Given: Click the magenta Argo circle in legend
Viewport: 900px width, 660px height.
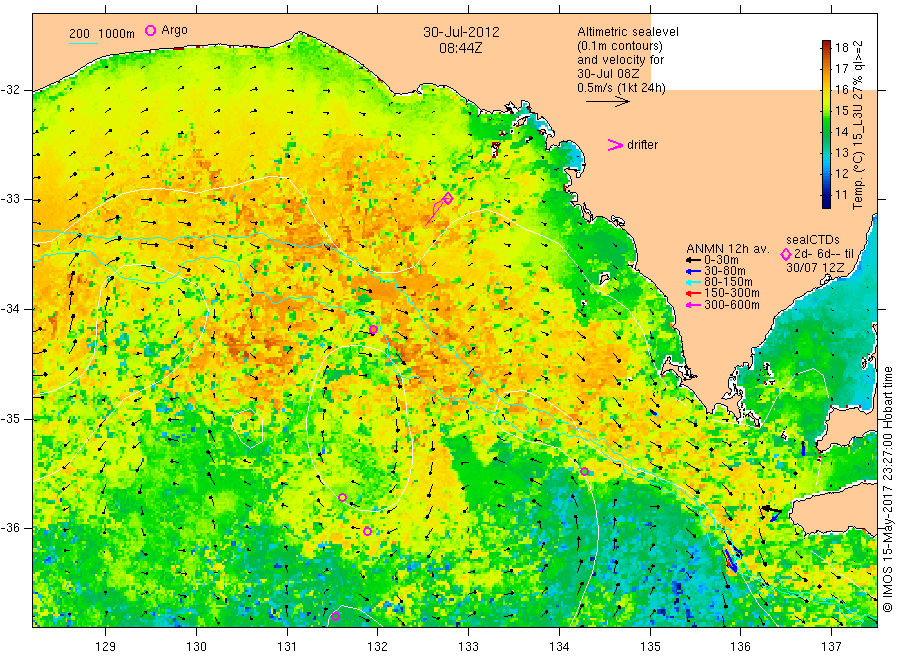Looking at the screenshot, I should [x=150, y=30].
